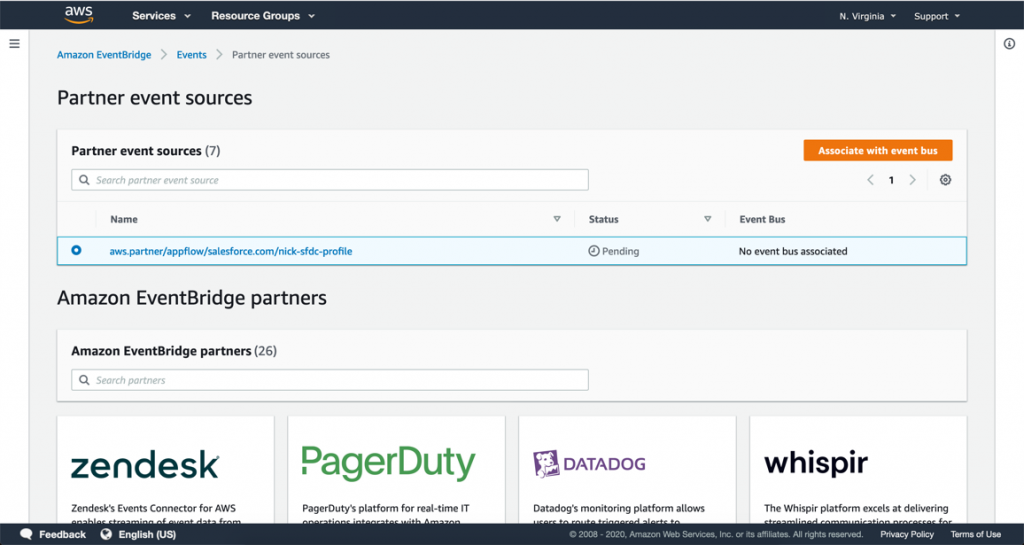This screenshot has height=545, width=1024.
Task: Open the hamburger side navigation menu
Action: click(x=14, y=44)
